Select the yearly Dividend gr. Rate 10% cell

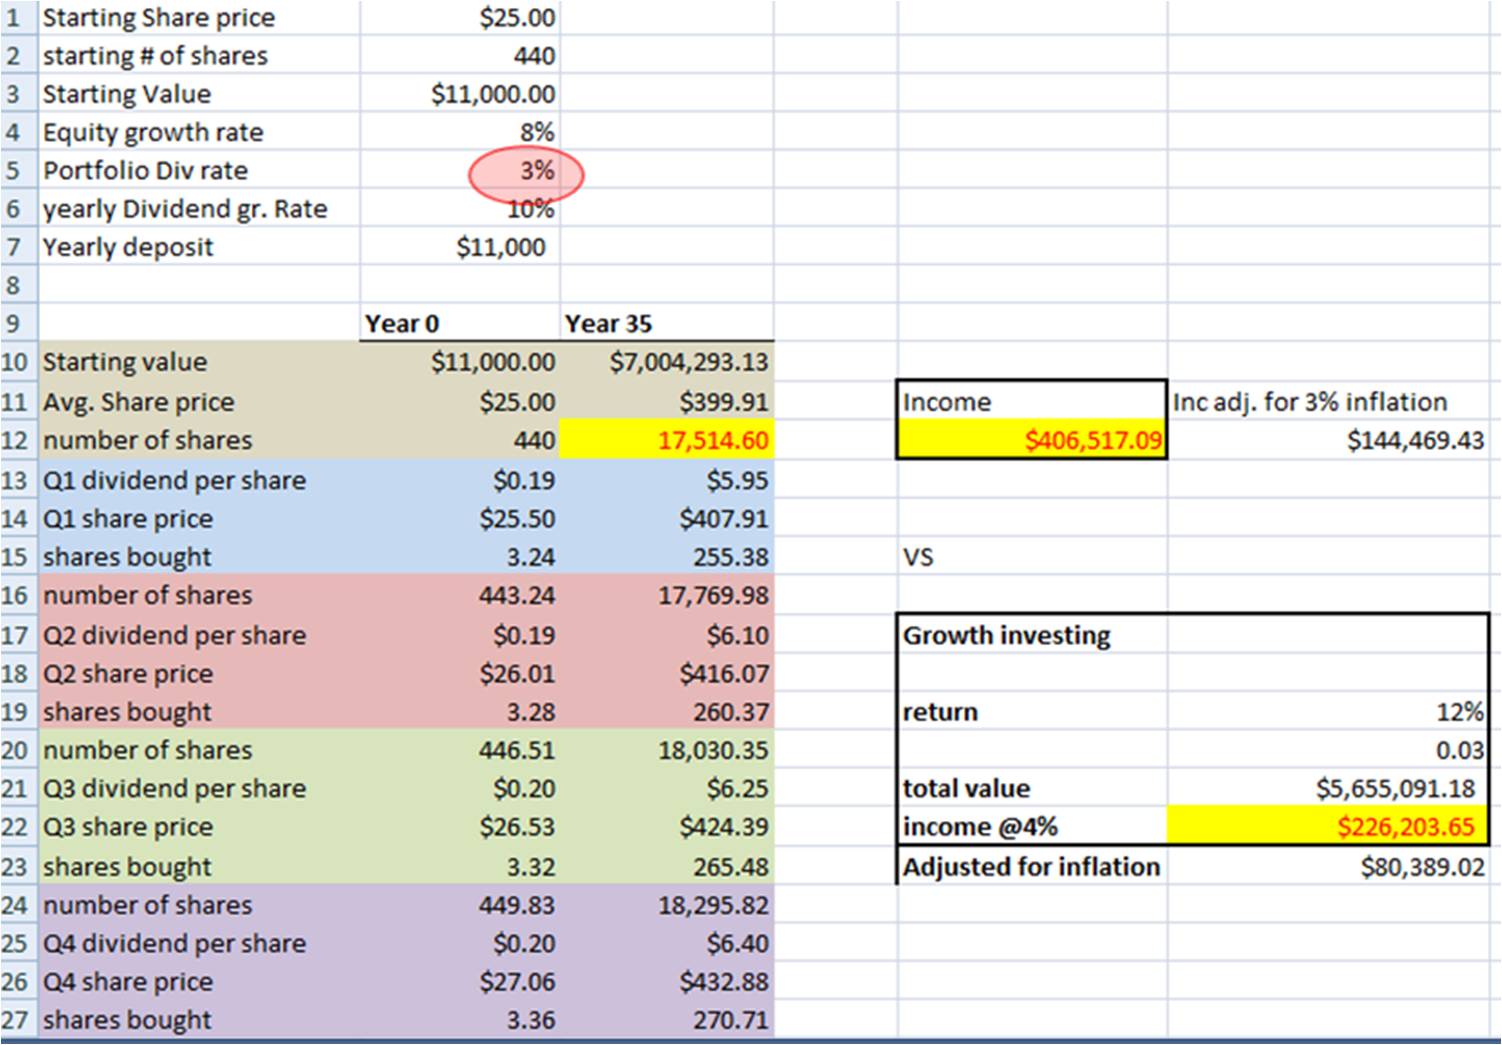coord(460,209)
